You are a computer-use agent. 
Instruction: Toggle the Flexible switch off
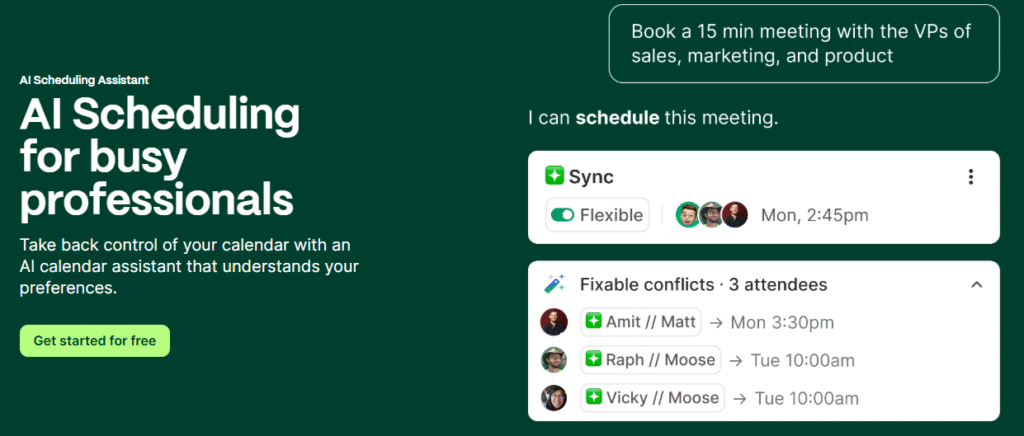[562, 215]
